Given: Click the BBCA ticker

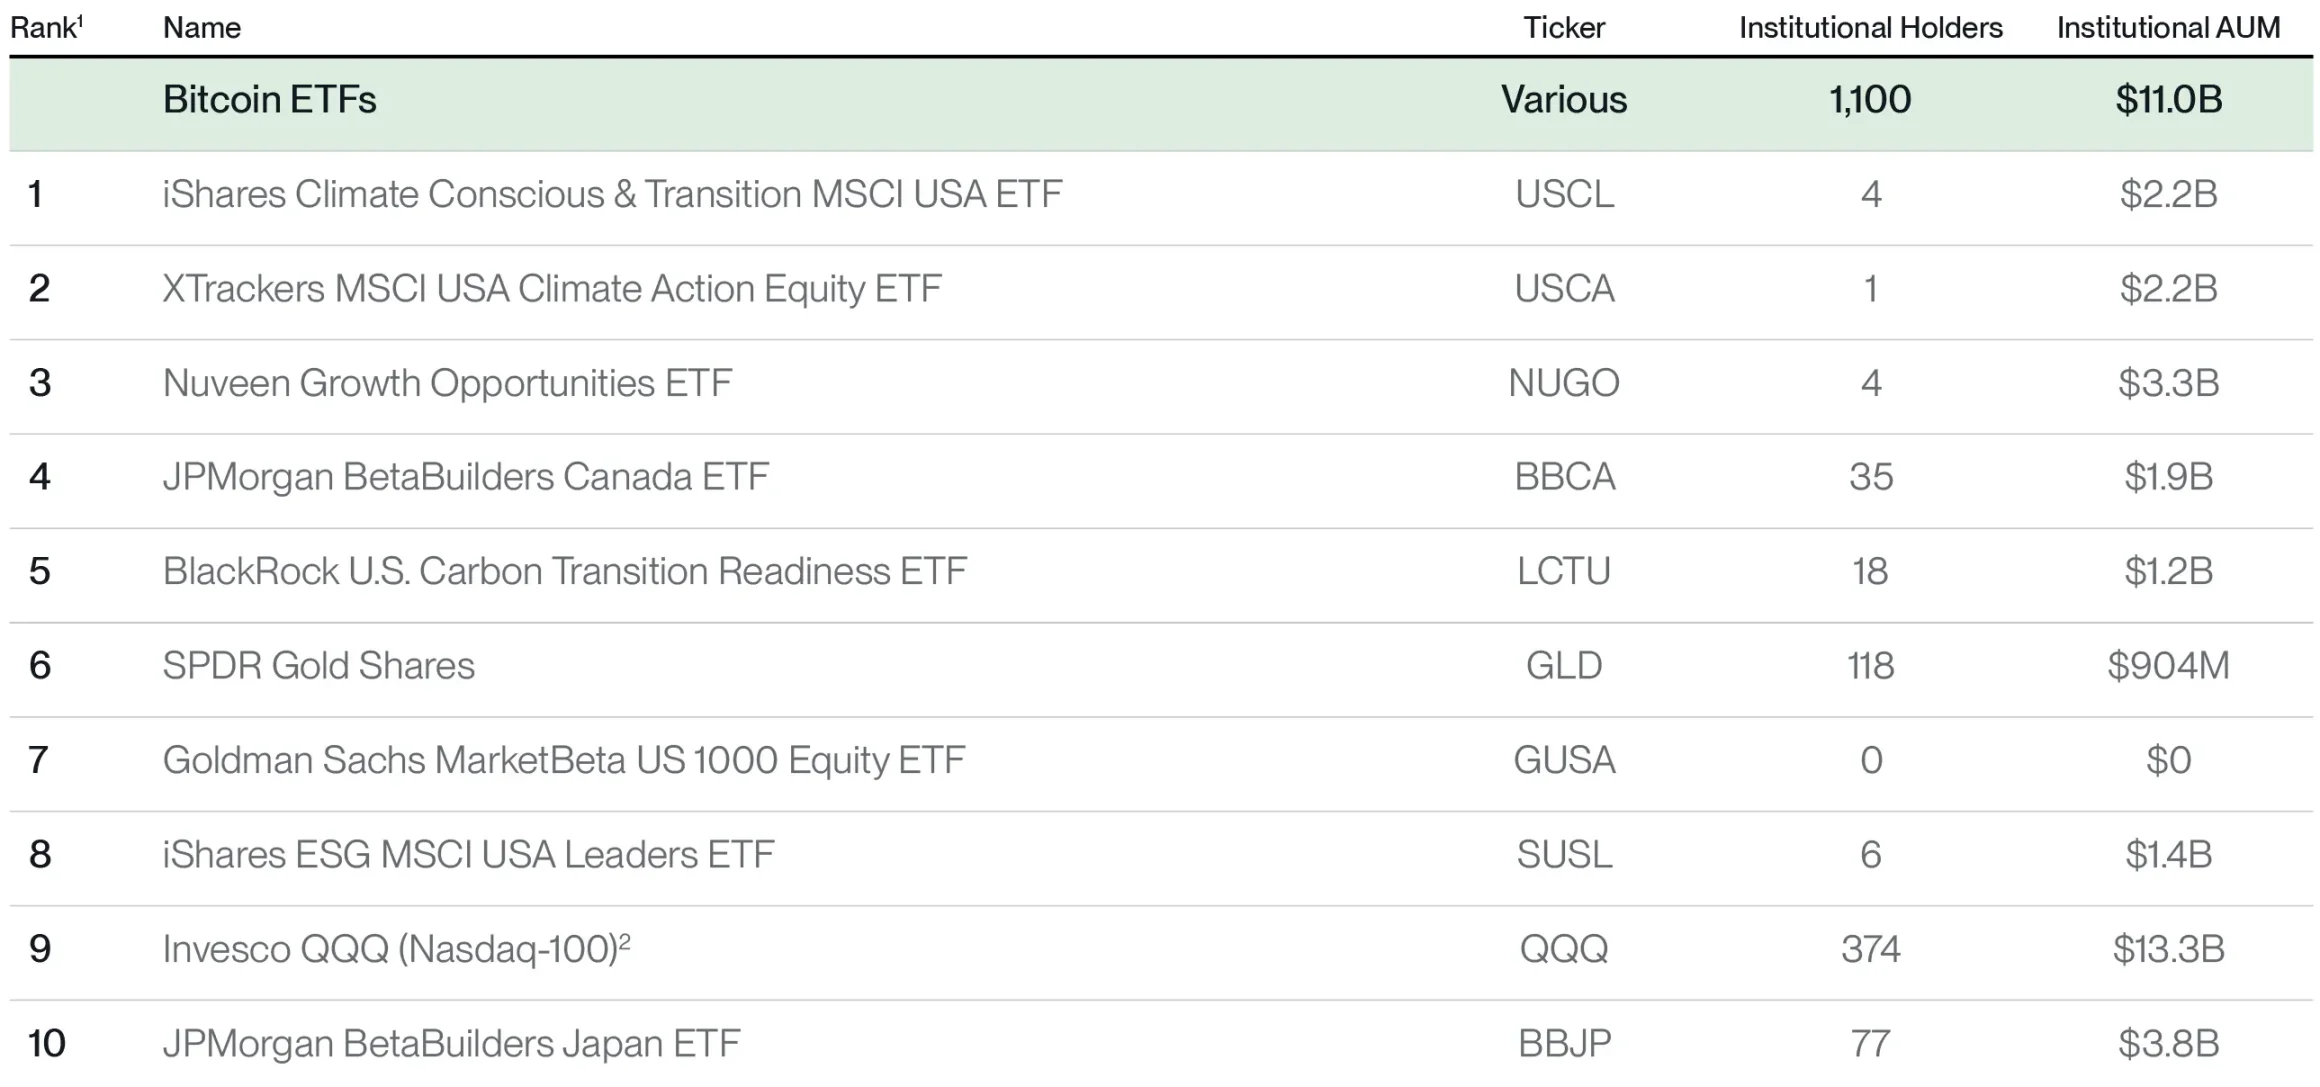Looking at the screenshot, I should [x=1563, y=477].
